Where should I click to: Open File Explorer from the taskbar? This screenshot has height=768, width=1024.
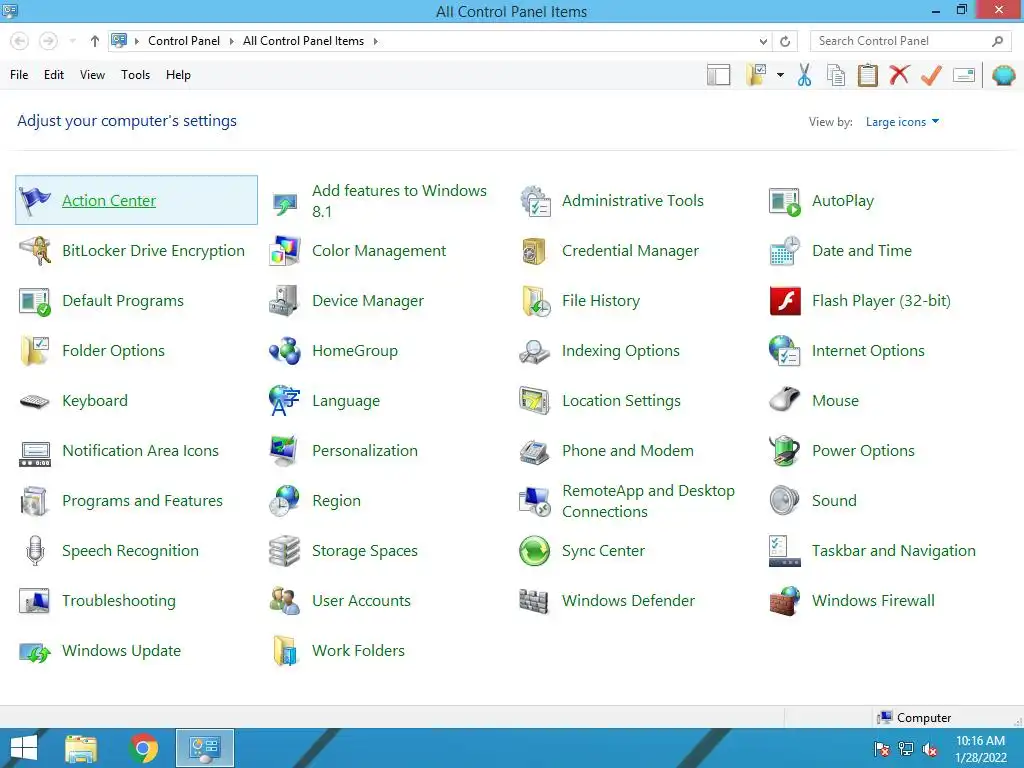point(81,748)
